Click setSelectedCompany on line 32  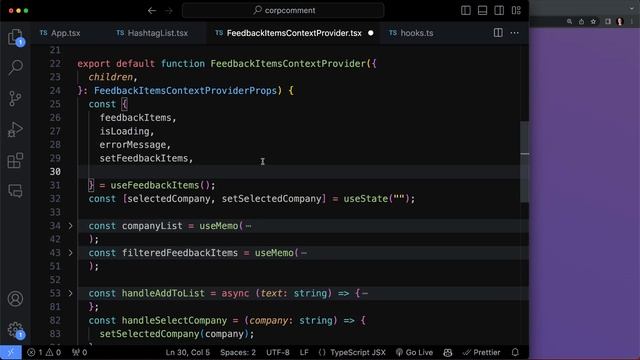(x=271, y=199)
